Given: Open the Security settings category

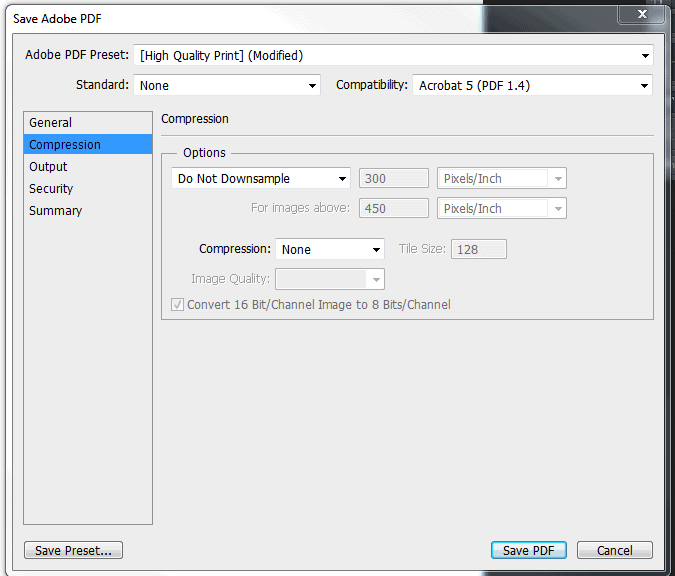Looking at the screenshot, I should click(51, 189).
